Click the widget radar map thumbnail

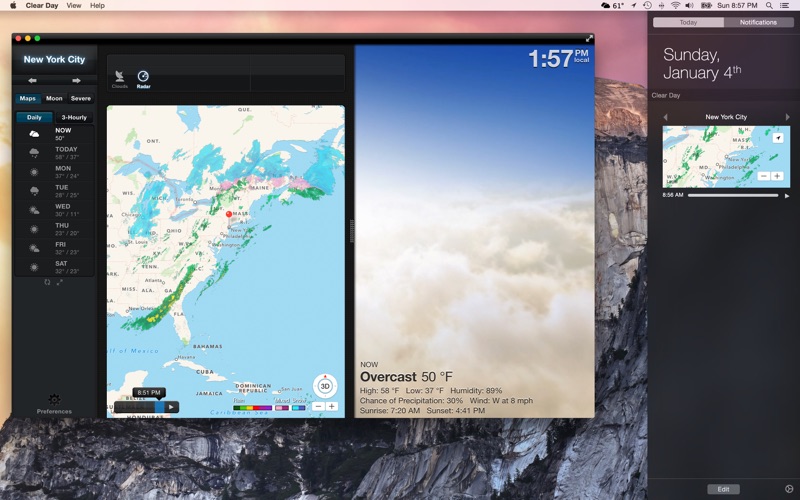point(726,157)
